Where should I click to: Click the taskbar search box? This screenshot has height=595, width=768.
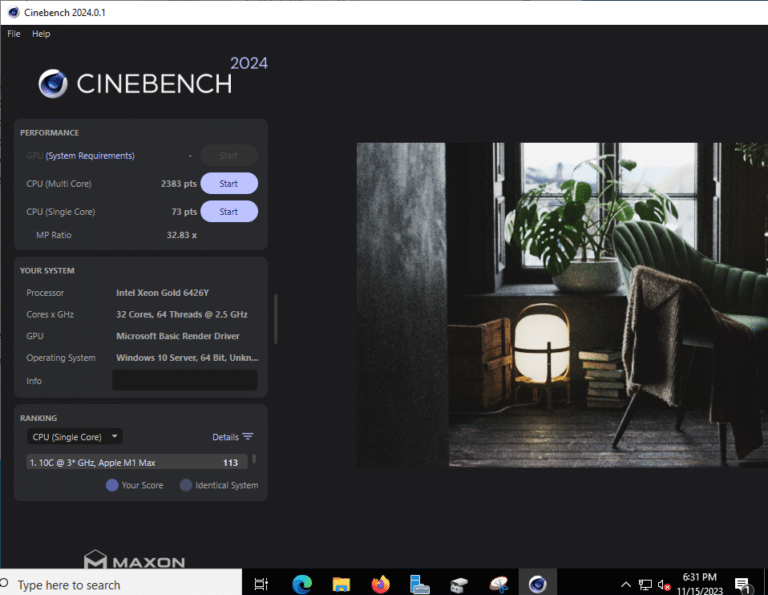pos(121,584)
